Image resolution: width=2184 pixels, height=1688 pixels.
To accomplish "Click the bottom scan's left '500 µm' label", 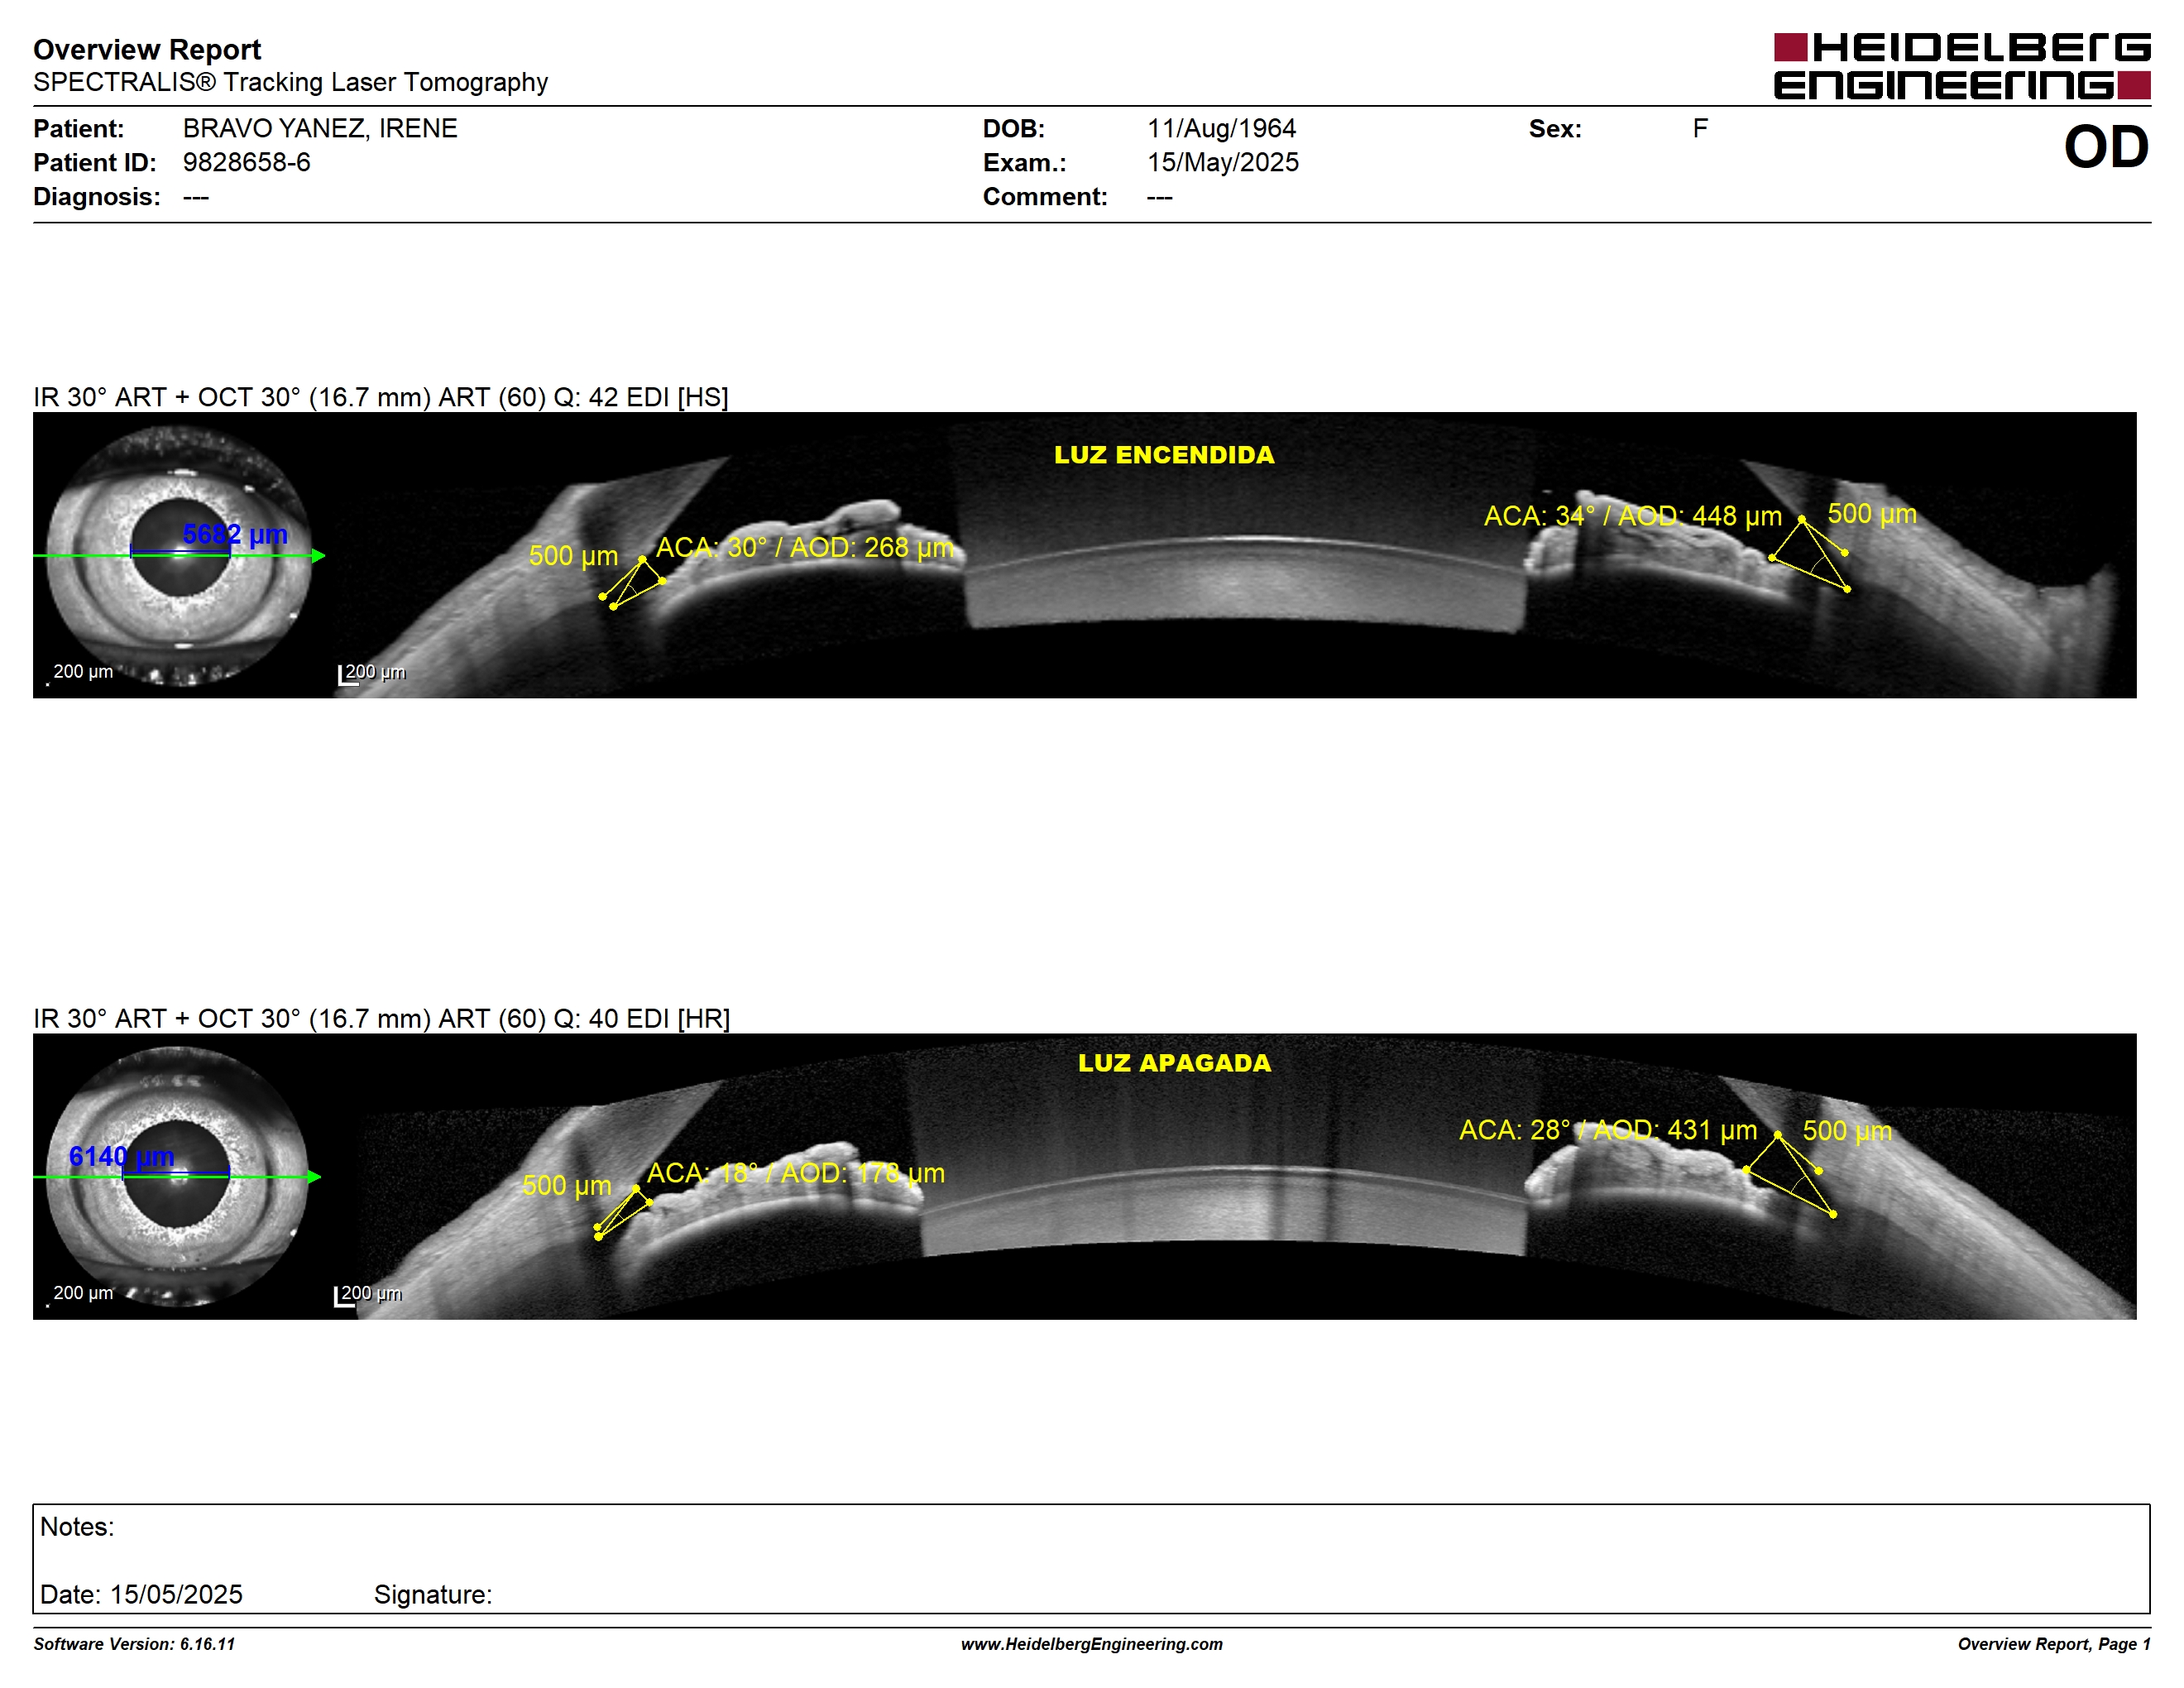I will 567,1186.
